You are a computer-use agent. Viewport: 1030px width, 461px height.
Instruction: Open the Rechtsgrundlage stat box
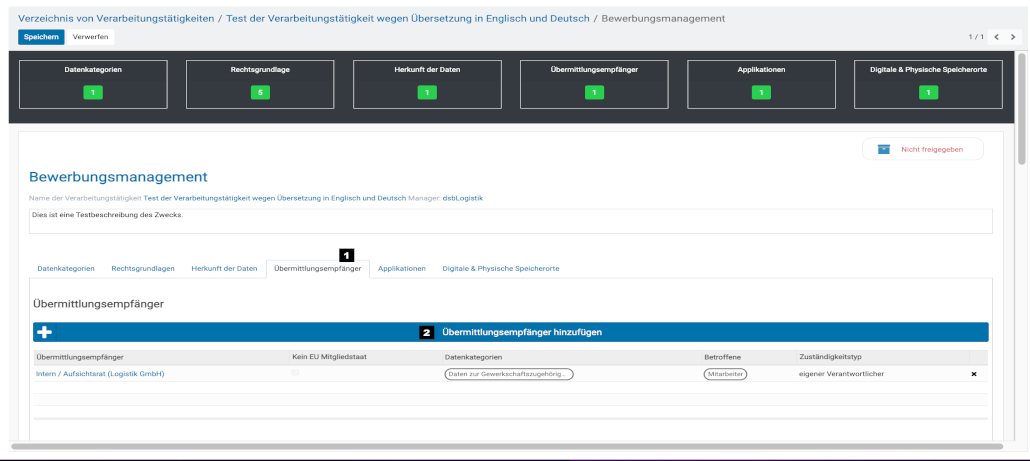point(260,83)
